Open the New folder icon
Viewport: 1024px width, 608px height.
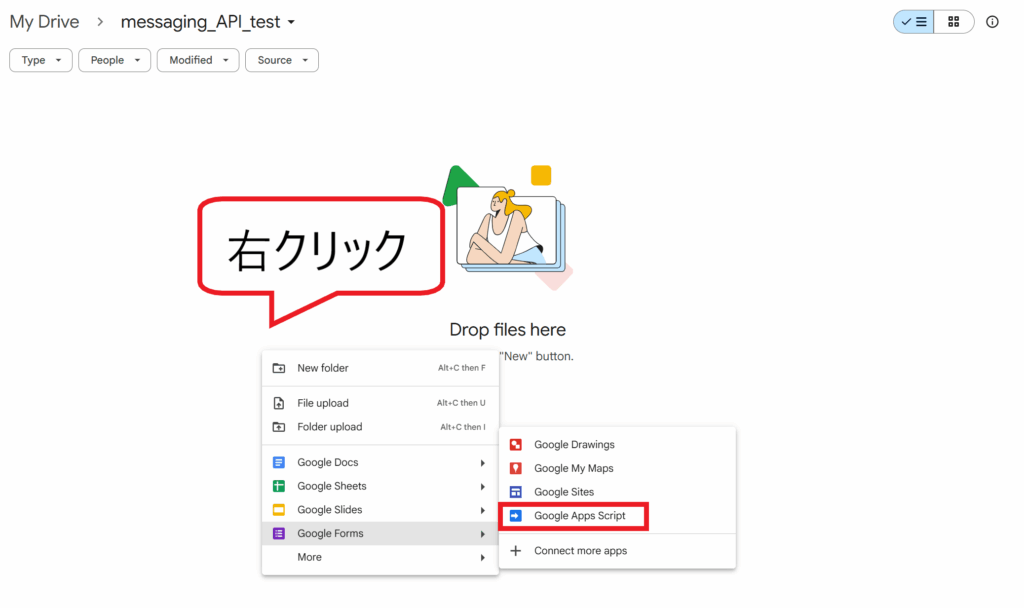click(279, 368)
